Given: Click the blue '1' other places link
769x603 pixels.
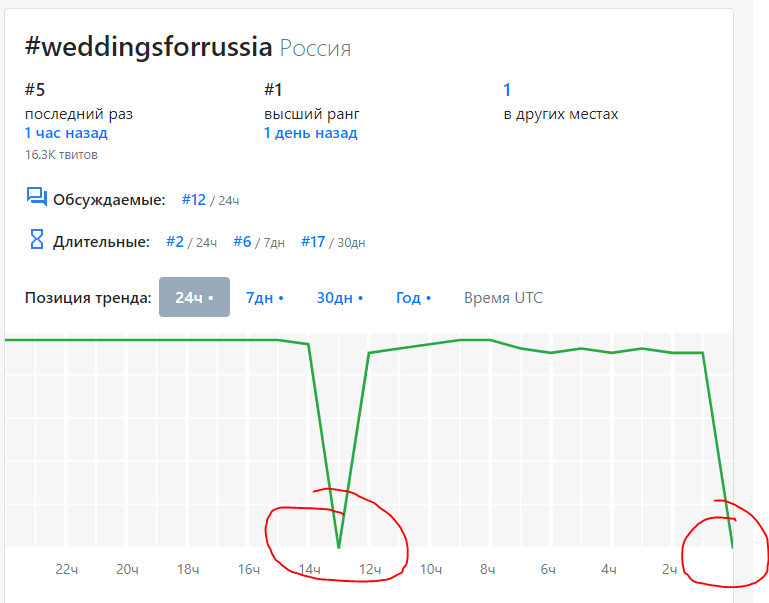Looking at the screenshot, I should pyautogui.click(x=507, y=90).
